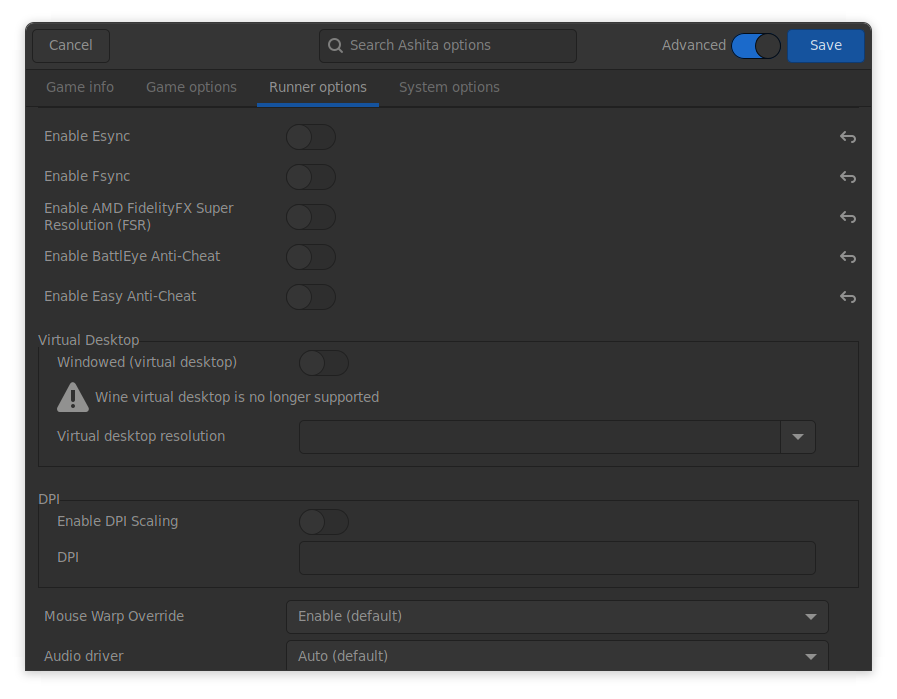This screenshot has width=897, height=699.
Task: Click the virtual desktop warning triangle
Action: (x=72, y=397)
